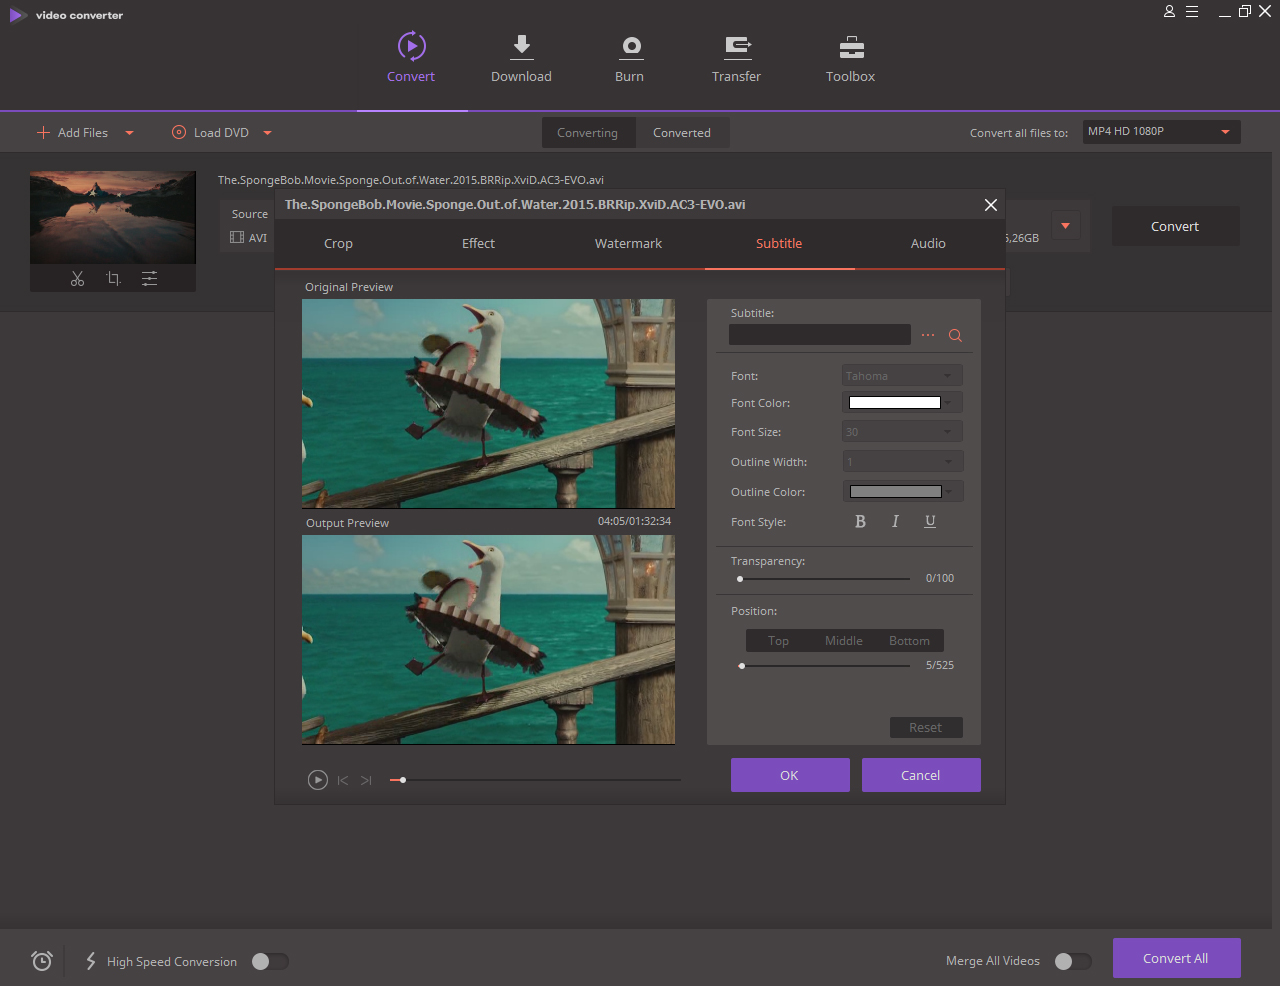This screenshot has width=1280, height=986.
Task: Click the Add Files plus icon
Action: [43, 132]
